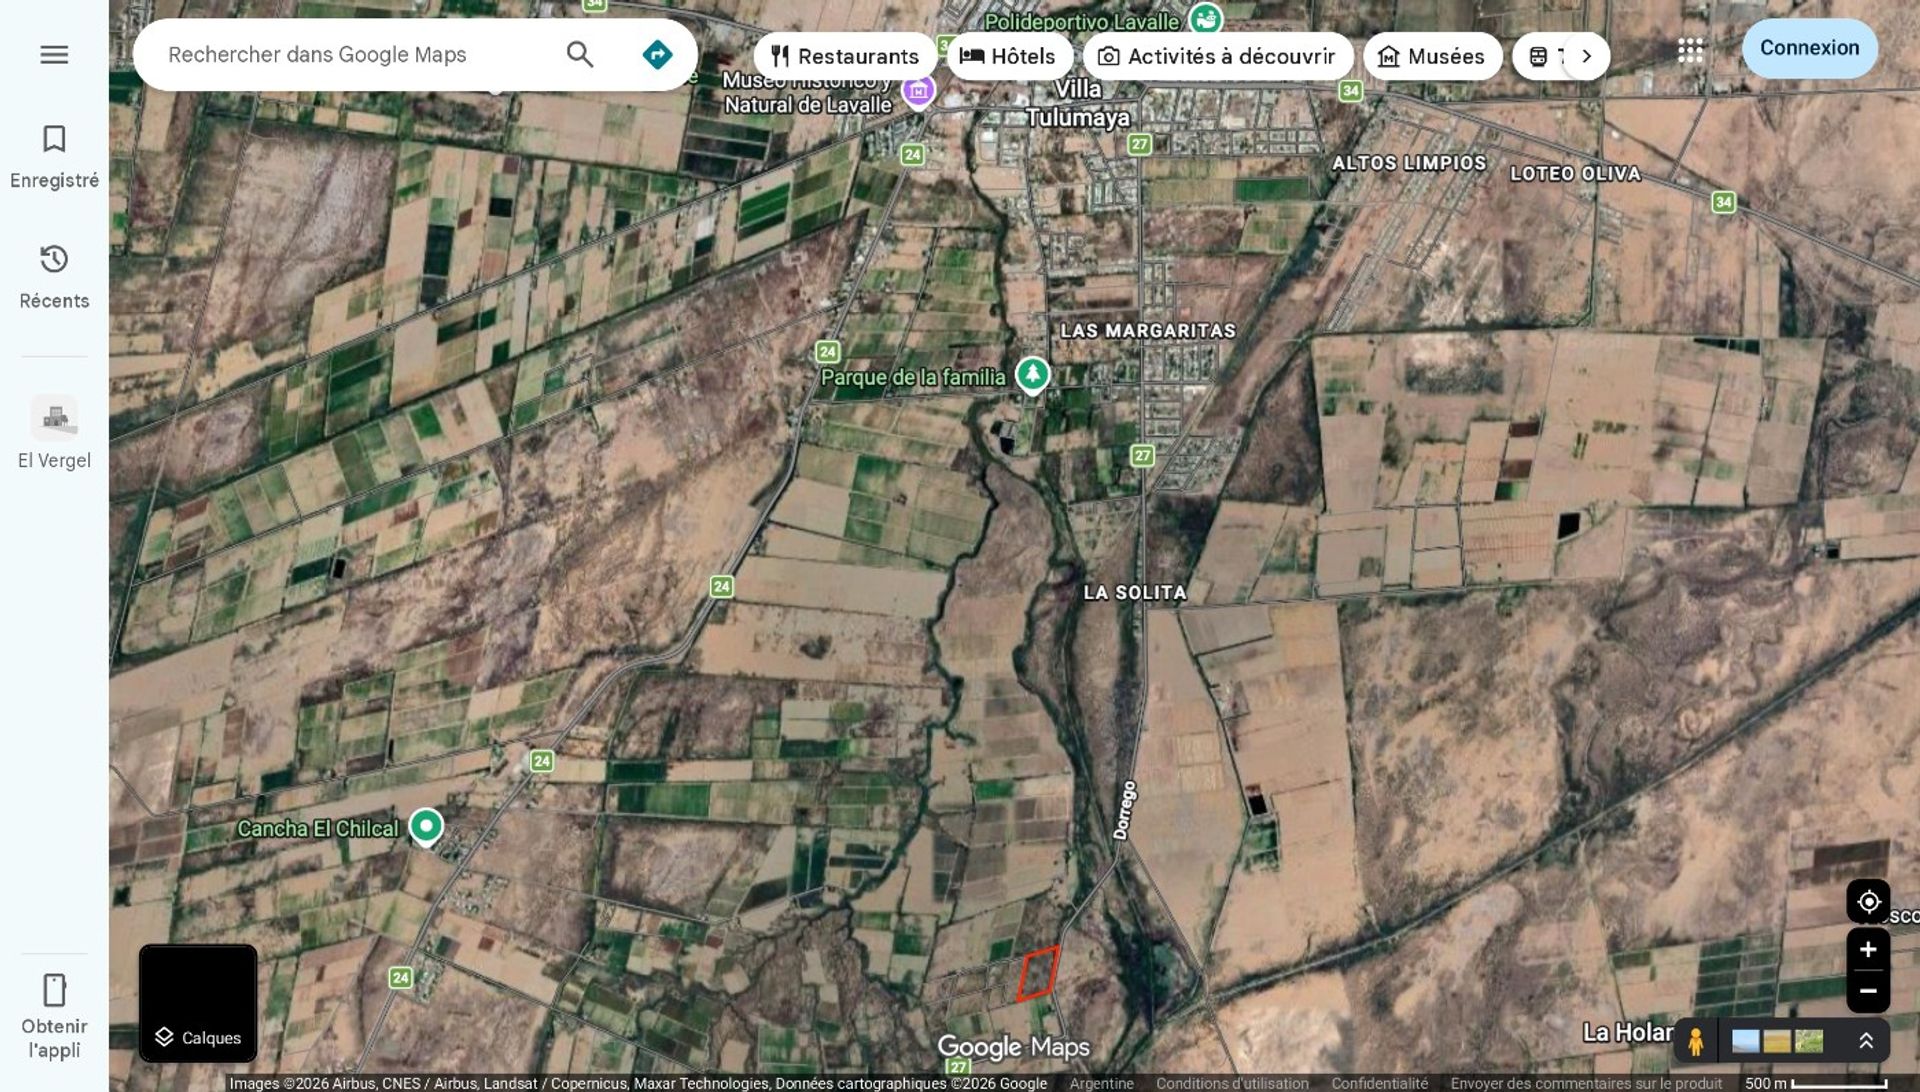The width and height of the screenshot is (1920, 1092).
Task: Zoom in with the plus button
Action: 1868,949
